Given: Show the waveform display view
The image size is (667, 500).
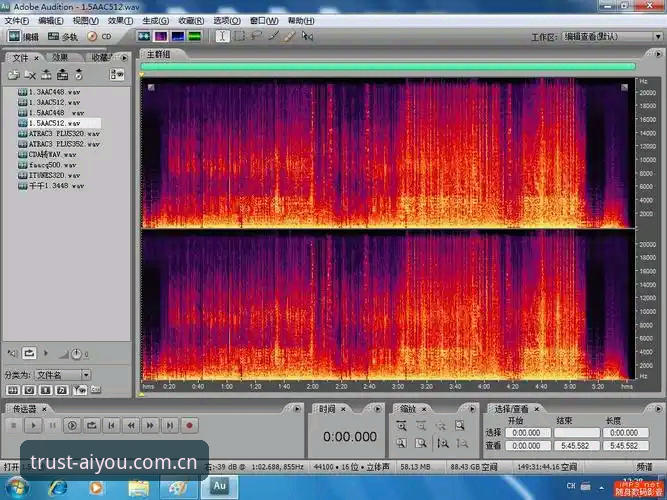Looking at the screenshot, I should point(144,37).
